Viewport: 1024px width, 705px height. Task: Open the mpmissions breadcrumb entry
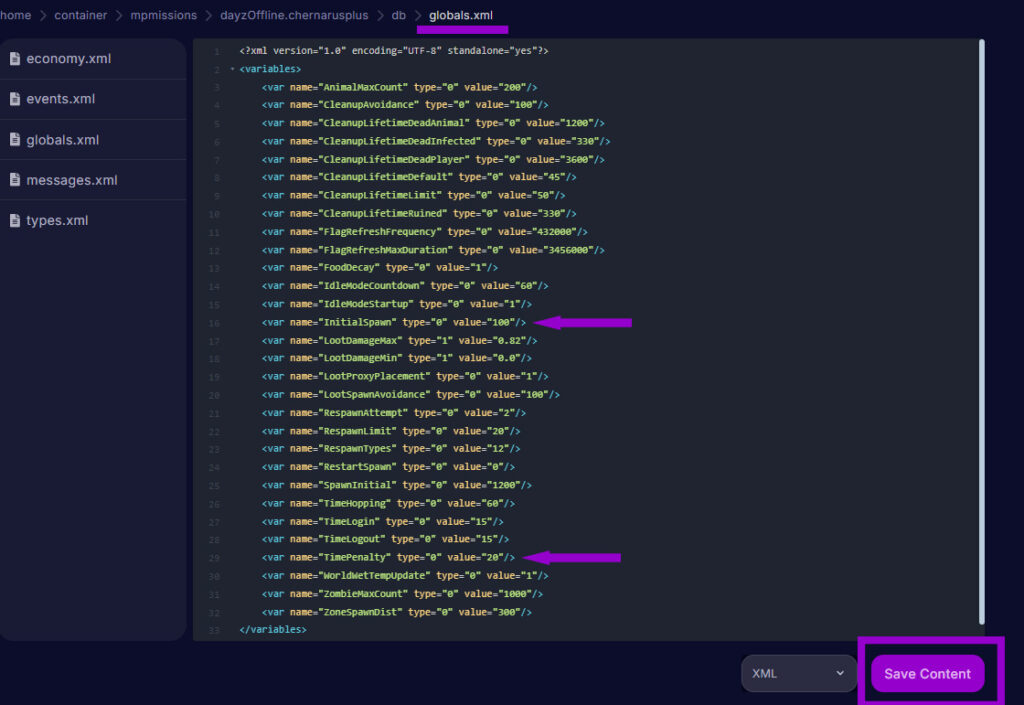click(163, 15)
